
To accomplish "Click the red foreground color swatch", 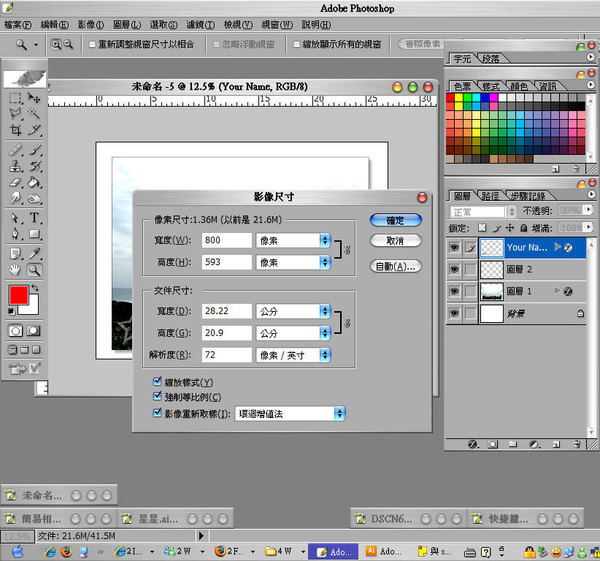I will pyautogui.click(x=18, y=296).
